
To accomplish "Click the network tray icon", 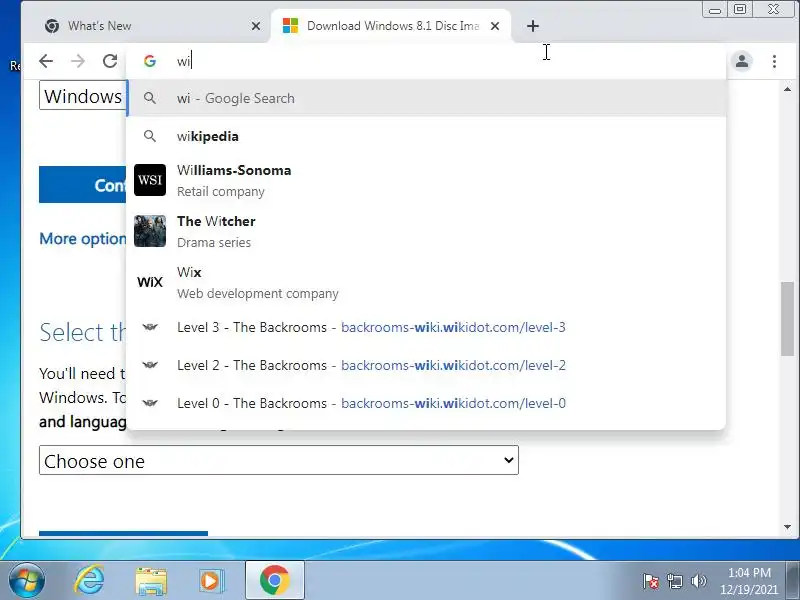I will click(675, 581).
